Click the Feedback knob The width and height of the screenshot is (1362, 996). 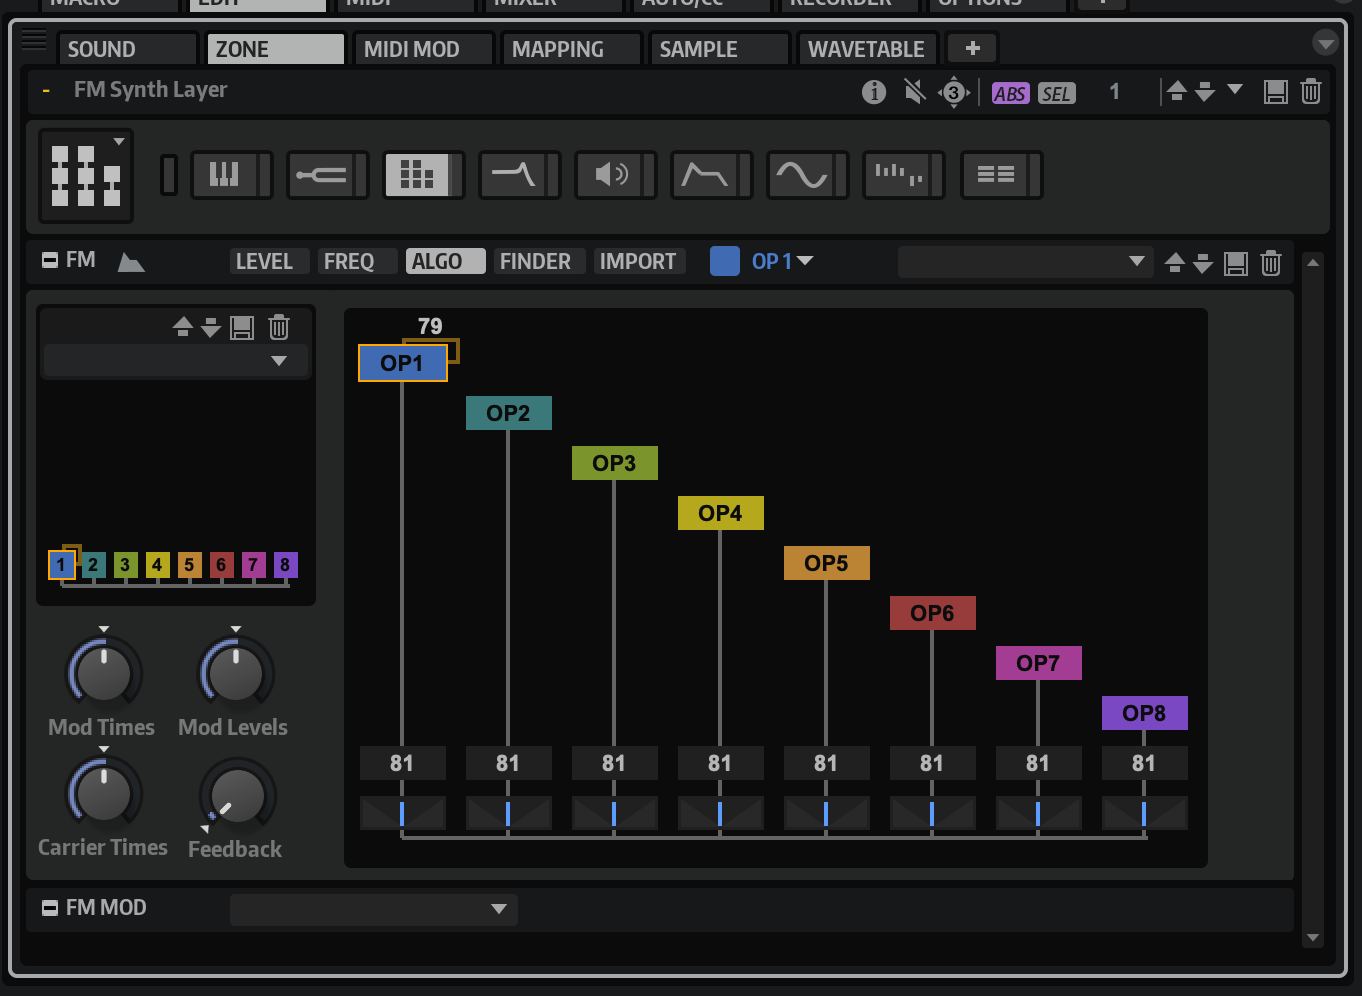point(237,797)
